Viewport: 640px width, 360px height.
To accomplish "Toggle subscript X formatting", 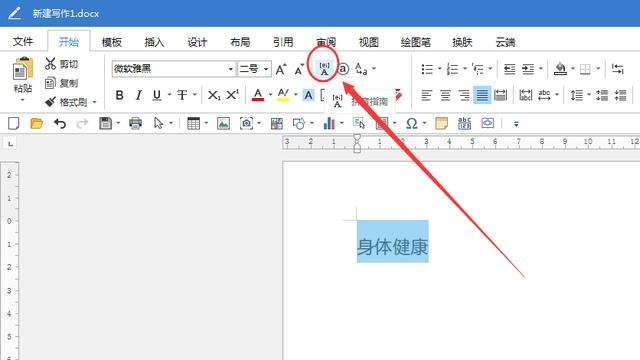I will (214, 96).
